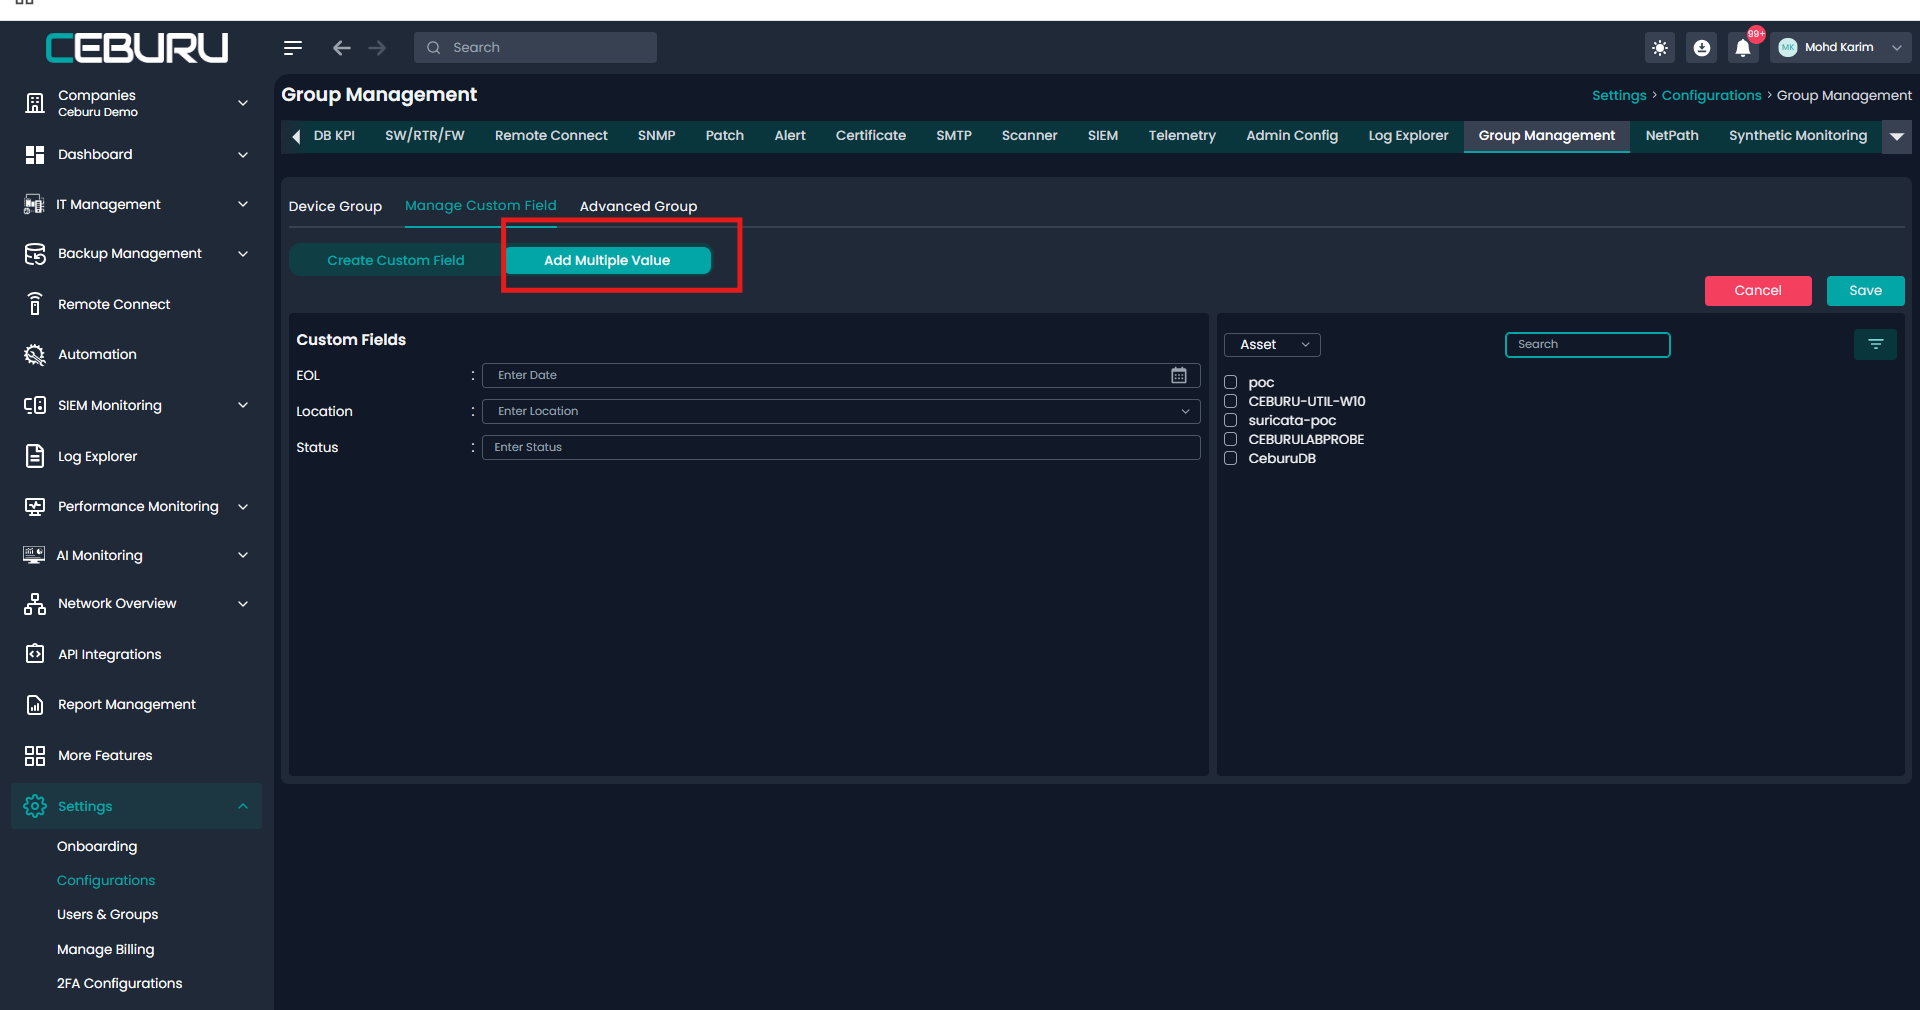Open the tab overflow dropdown arrow

click(x=1897, y=137)
